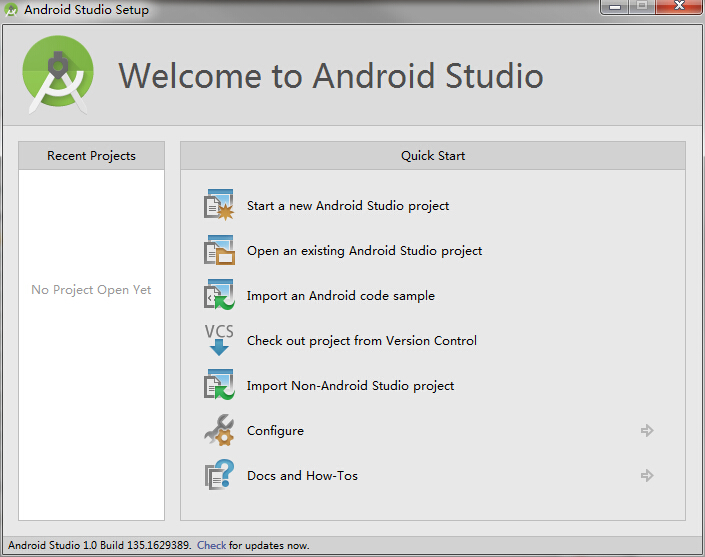Choose Check out project from Version Control
Image resolution: width=705 pixels, height=557 pixels.
pyautogui.click(x=362, y=341)
